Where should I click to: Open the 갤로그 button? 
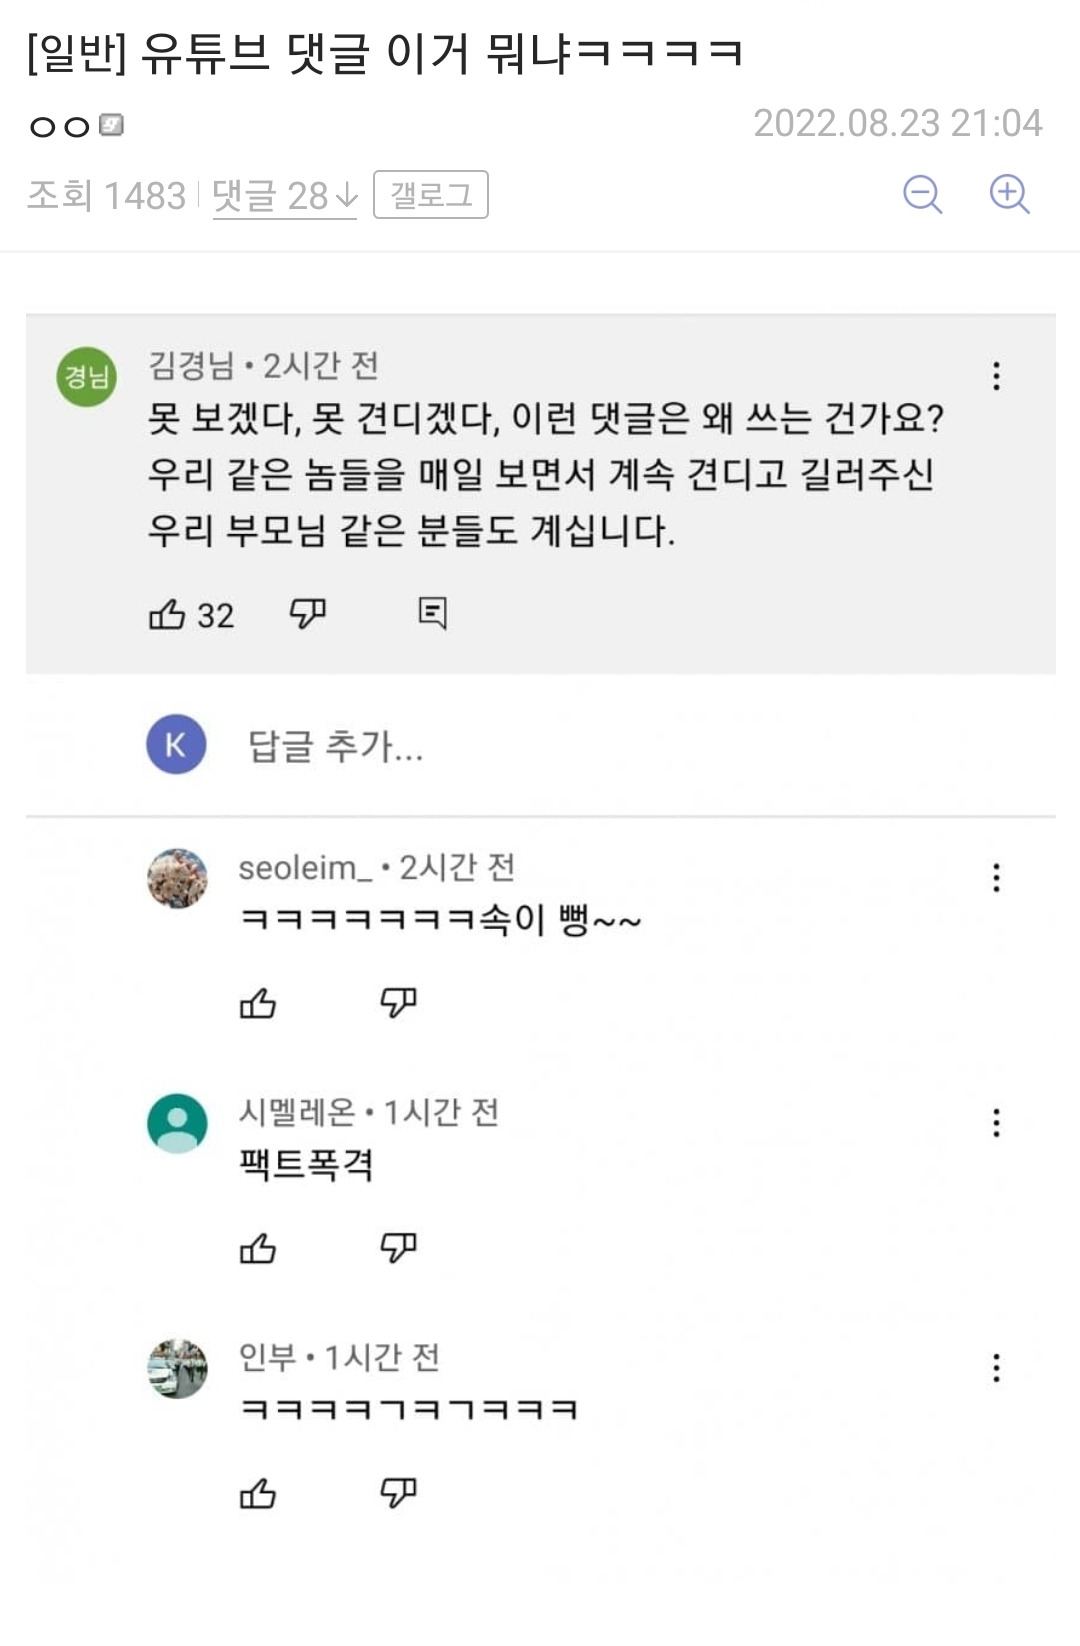[x=430, y=194]
